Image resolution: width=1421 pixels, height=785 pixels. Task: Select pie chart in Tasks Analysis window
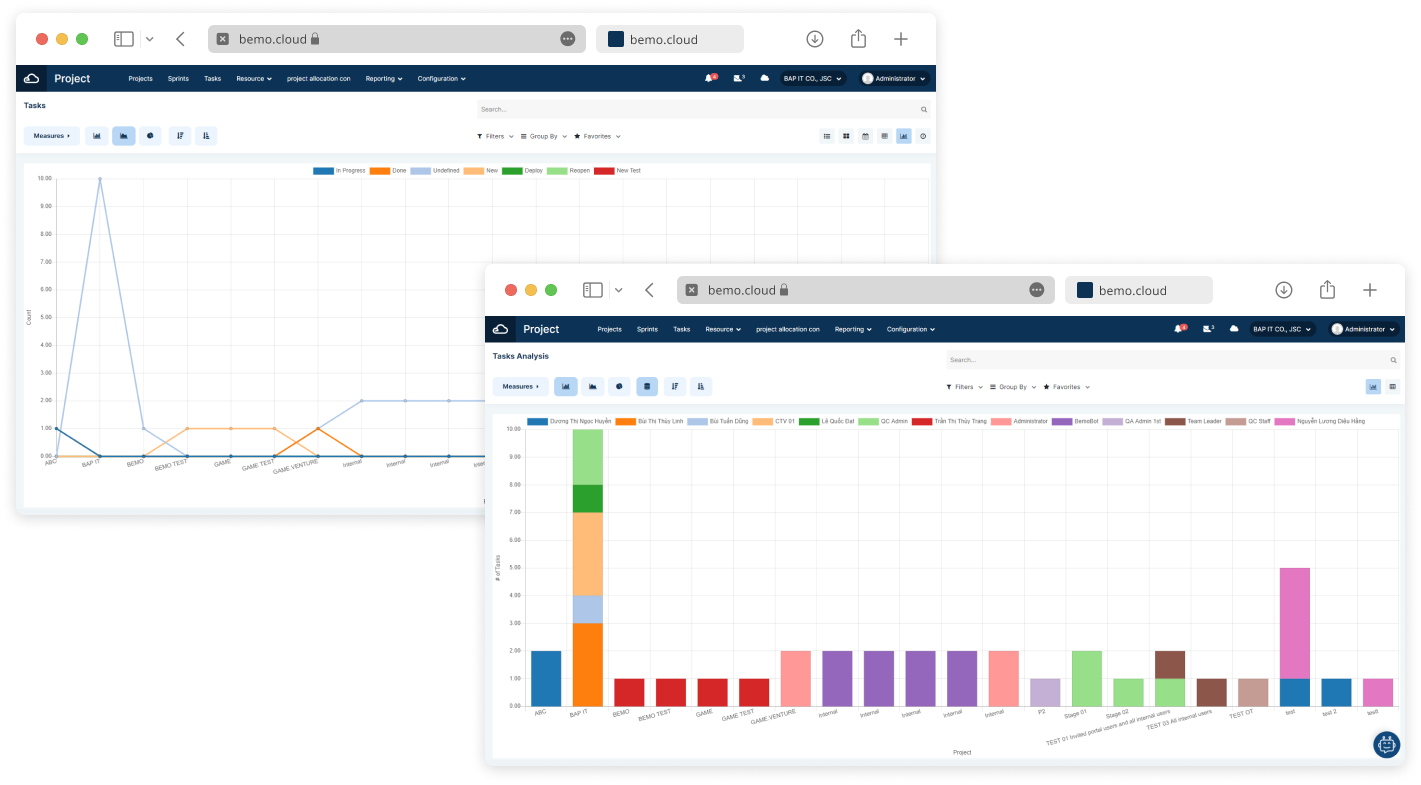click(619, 387)
